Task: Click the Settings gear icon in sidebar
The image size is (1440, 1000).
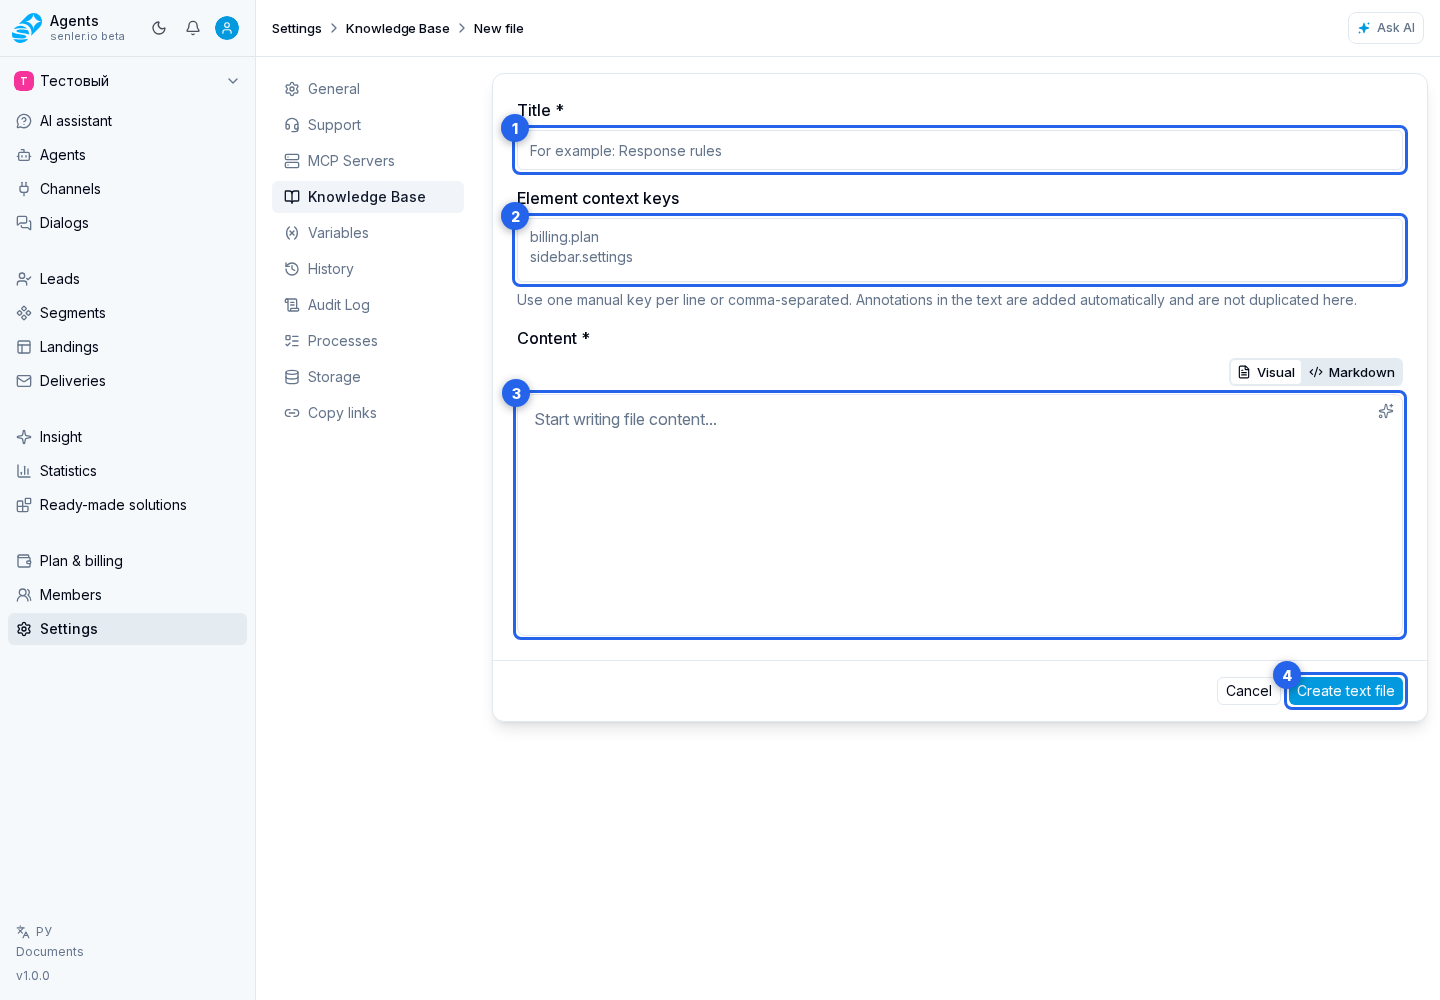Action: tap(24, 629)
